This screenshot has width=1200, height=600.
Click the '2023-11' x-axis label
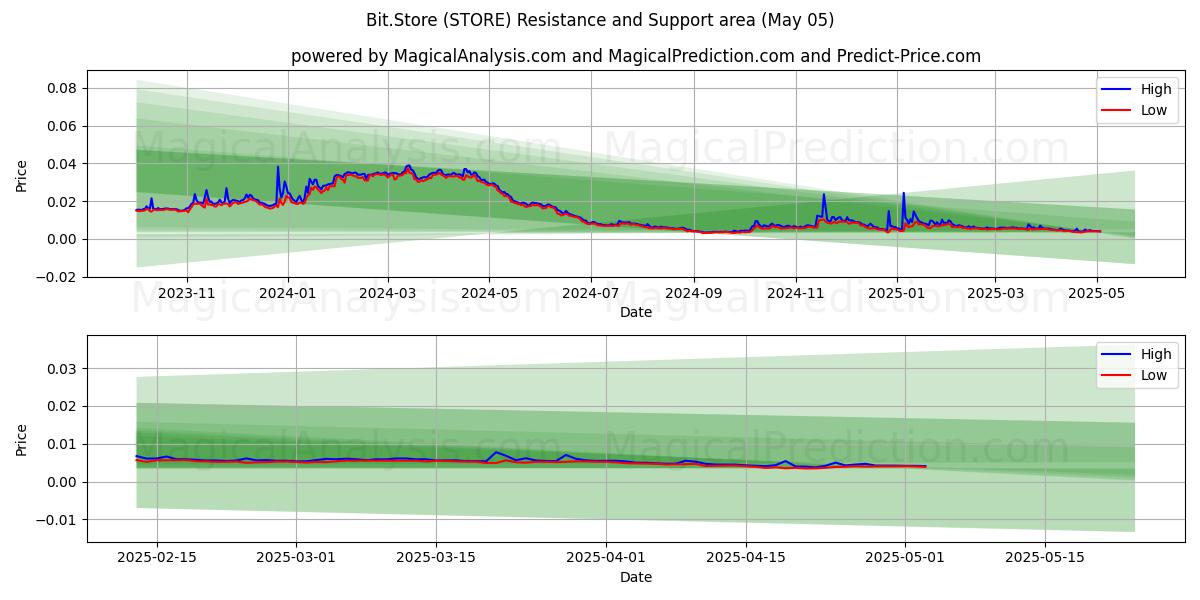187,293
